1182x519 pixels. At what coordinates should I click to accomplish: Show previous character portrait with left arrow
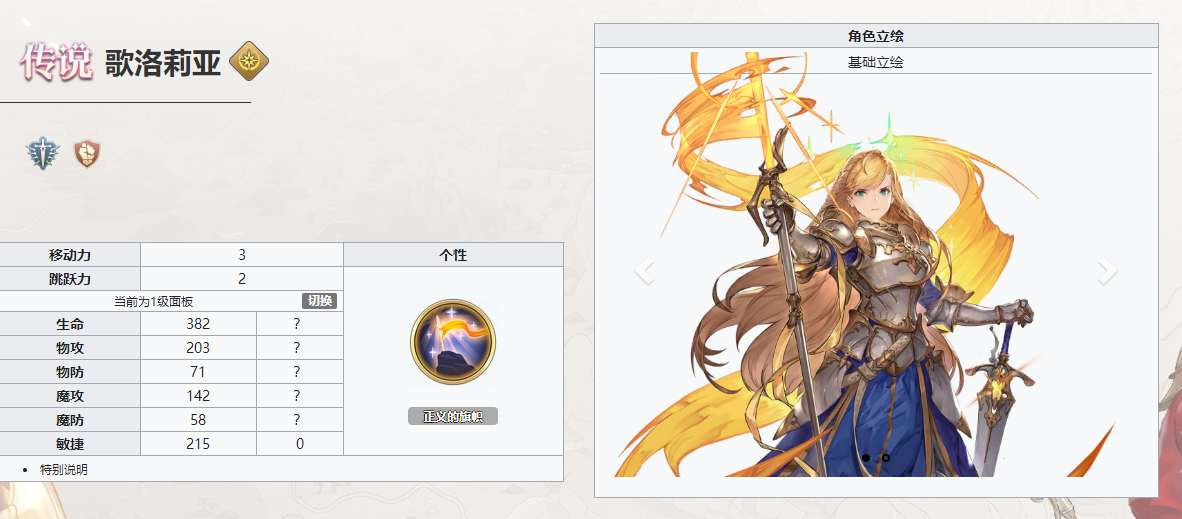click(x=643, y=272)
